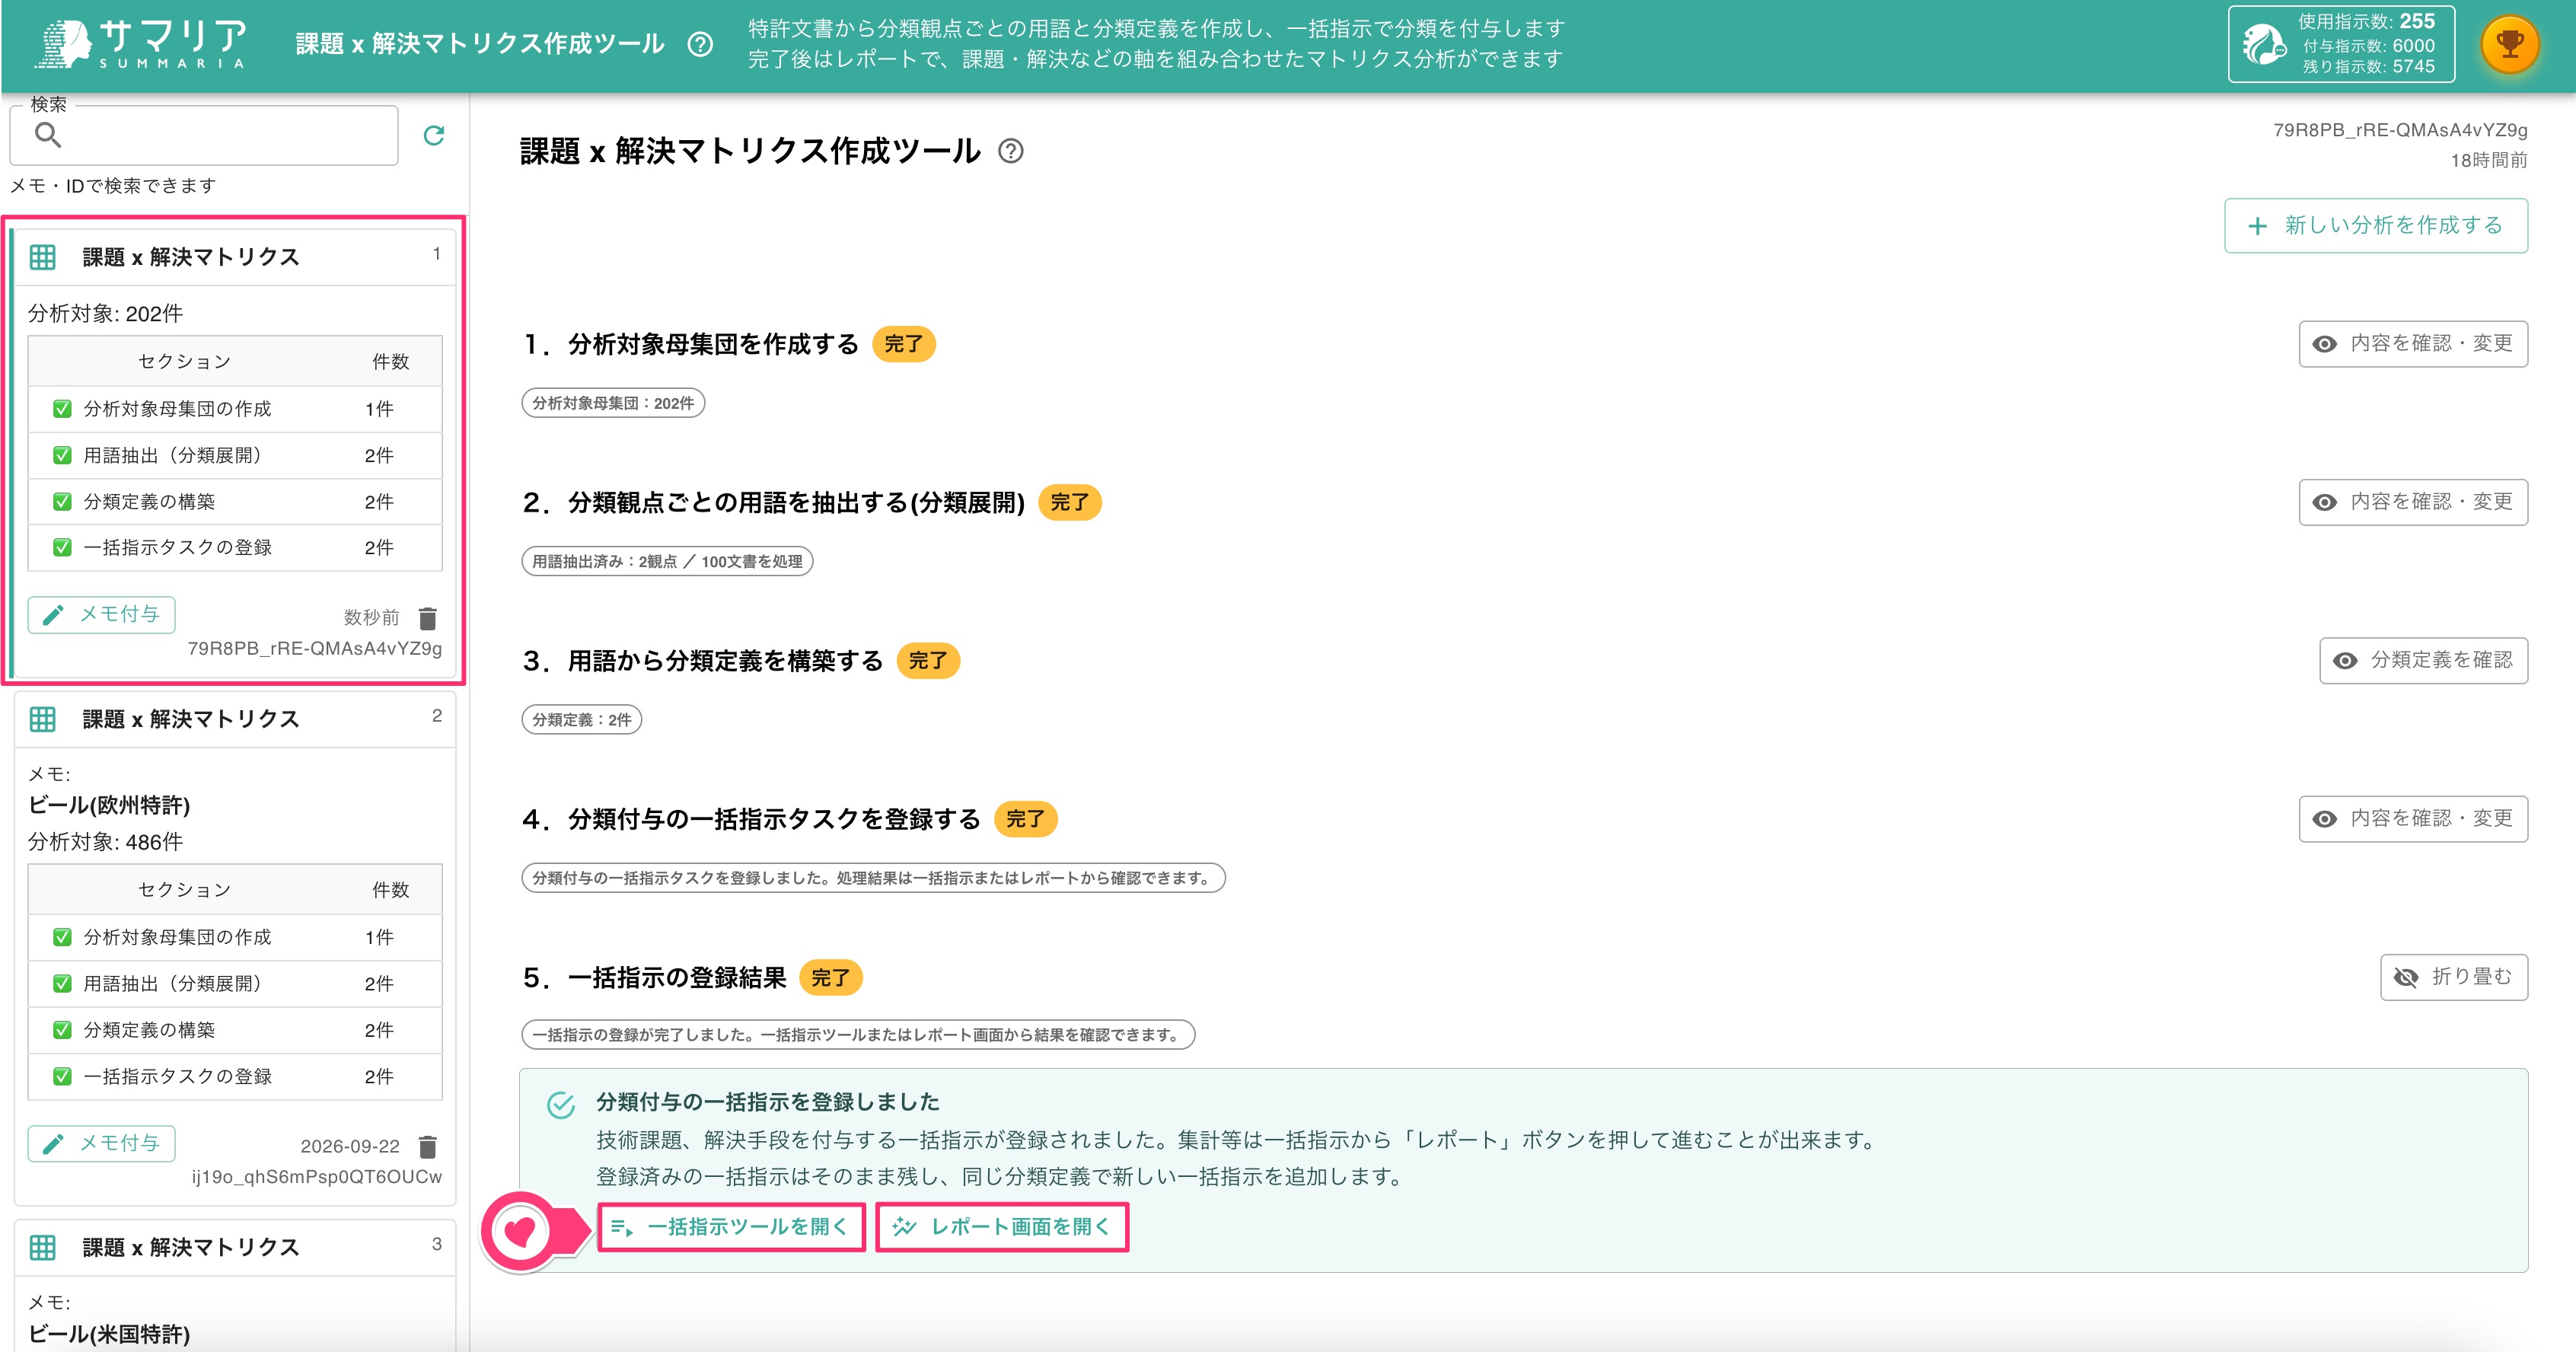The height and width of the screenshot is (1352, 2576).
Task: Click the 残り指示数: 5745 text
Action: pos(2369,67)
